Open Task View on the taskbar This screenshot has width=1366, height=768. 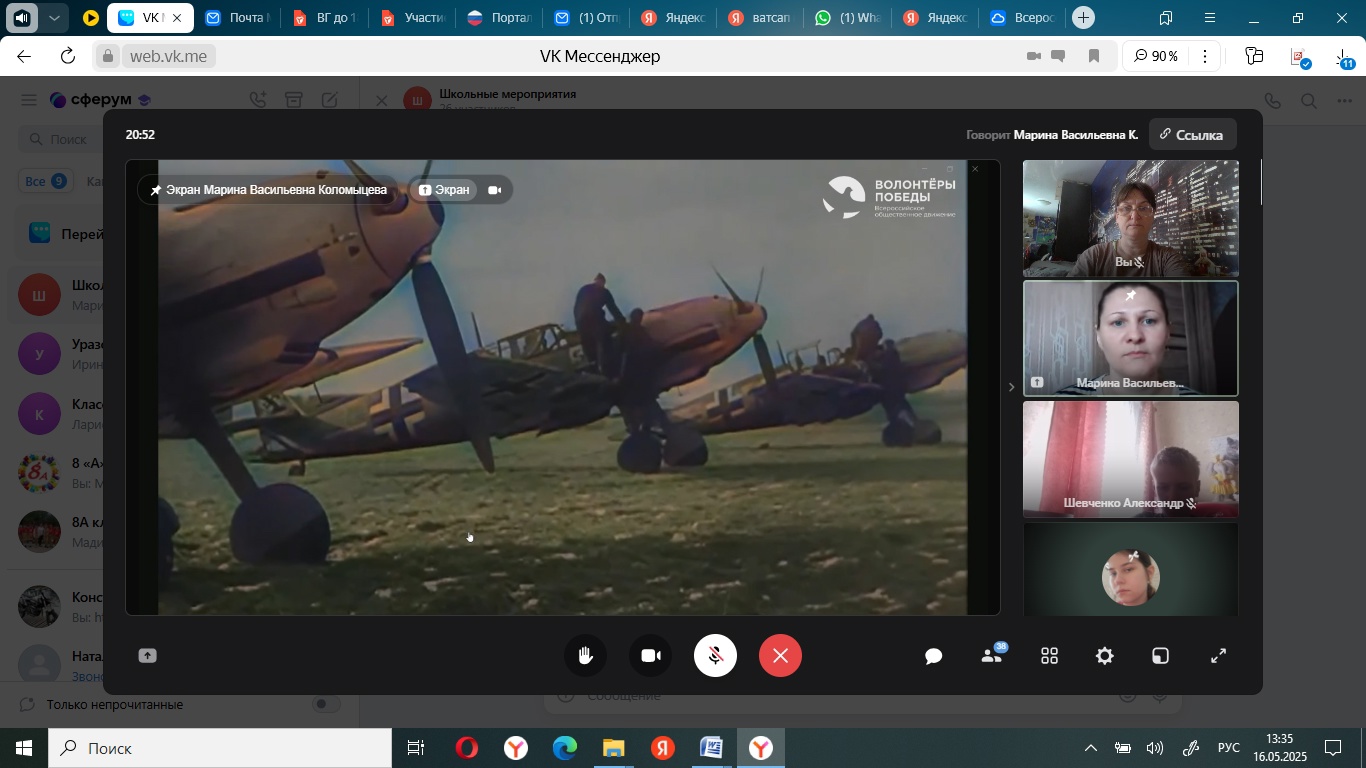(416, 748)
